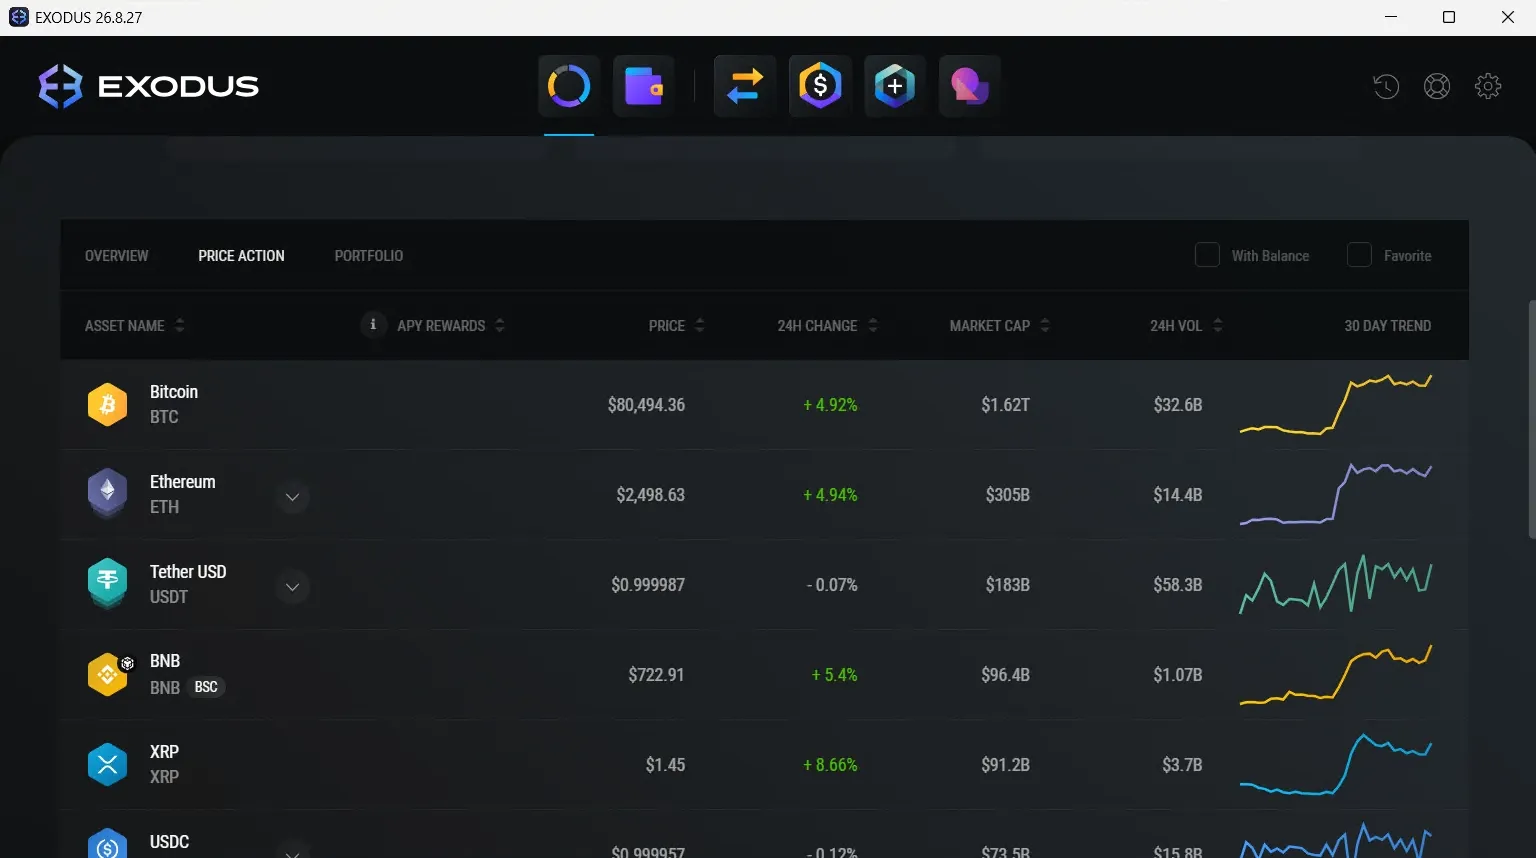This screenshot has width=1536, height=858.
Task: Click the Ethereum 30 day trend chart
Action: 1336,495
